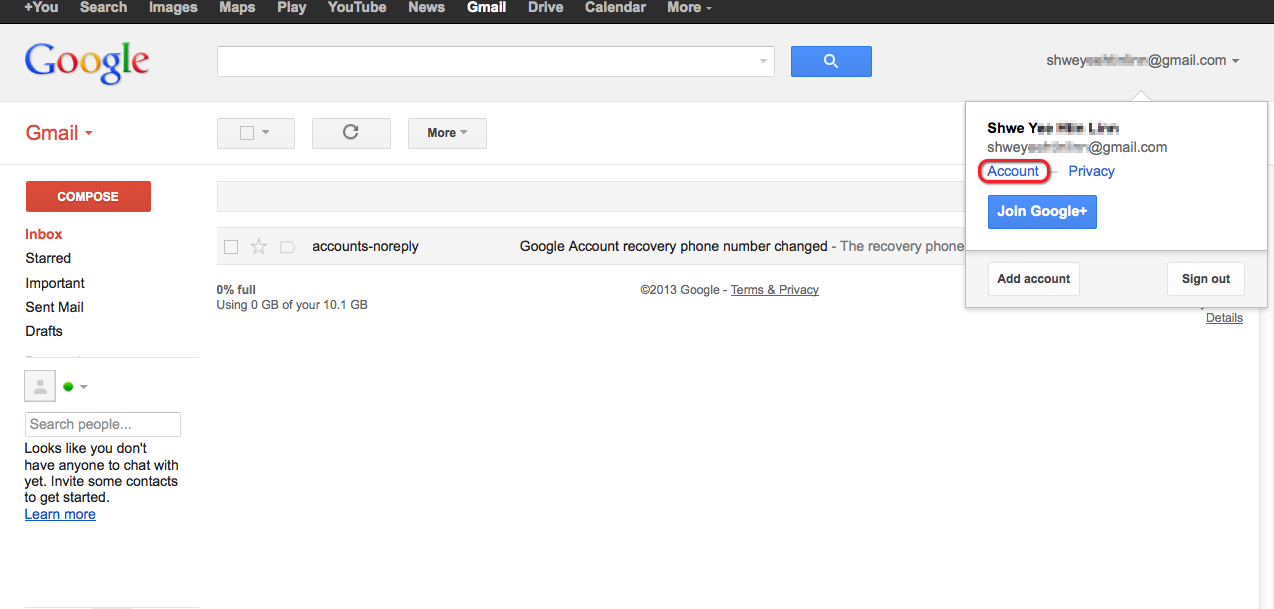Click the chat profile avatar icon
1274x609 pixels.
[x=40, y=386]
